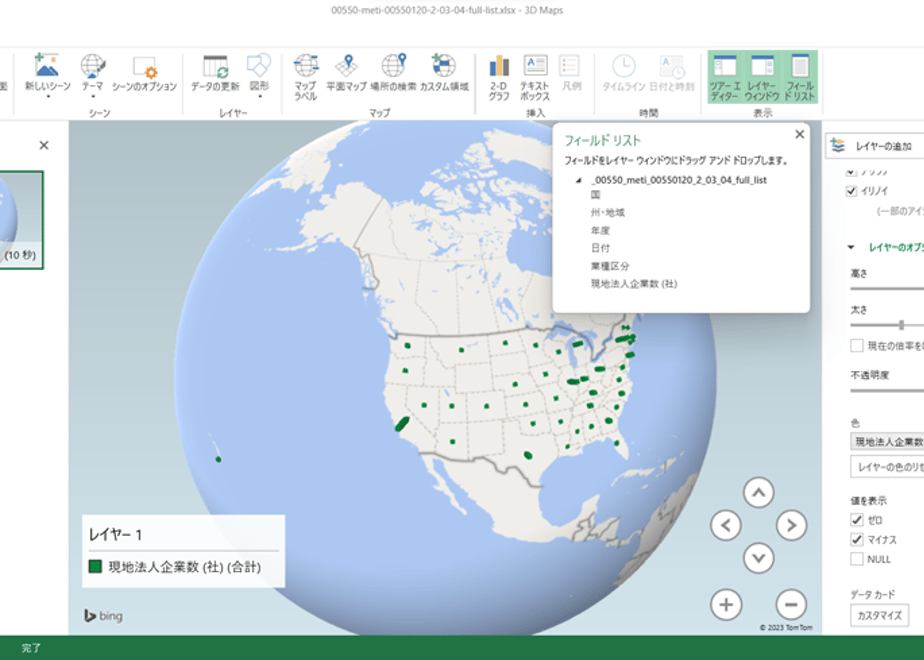Screen dimensions: 924x660
Task: Open the 色 field dropdown in layer pane
Action: coord(887,442)
